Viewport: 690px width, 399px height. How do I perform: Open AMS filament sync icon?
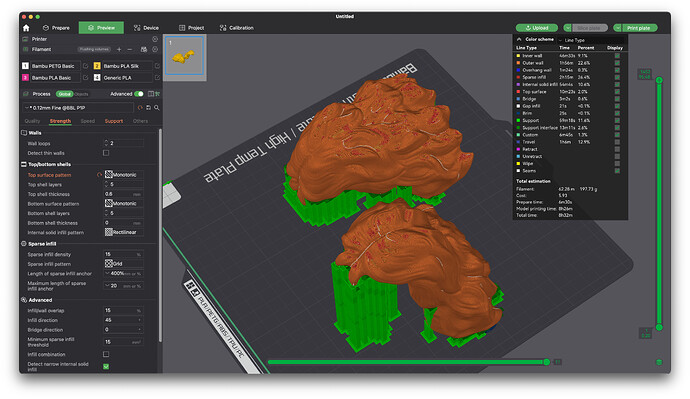[143, 49]
